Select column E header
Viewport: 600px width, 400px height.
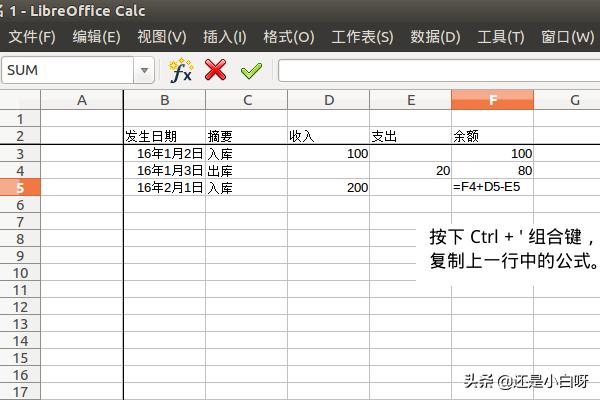click(411, 100)
